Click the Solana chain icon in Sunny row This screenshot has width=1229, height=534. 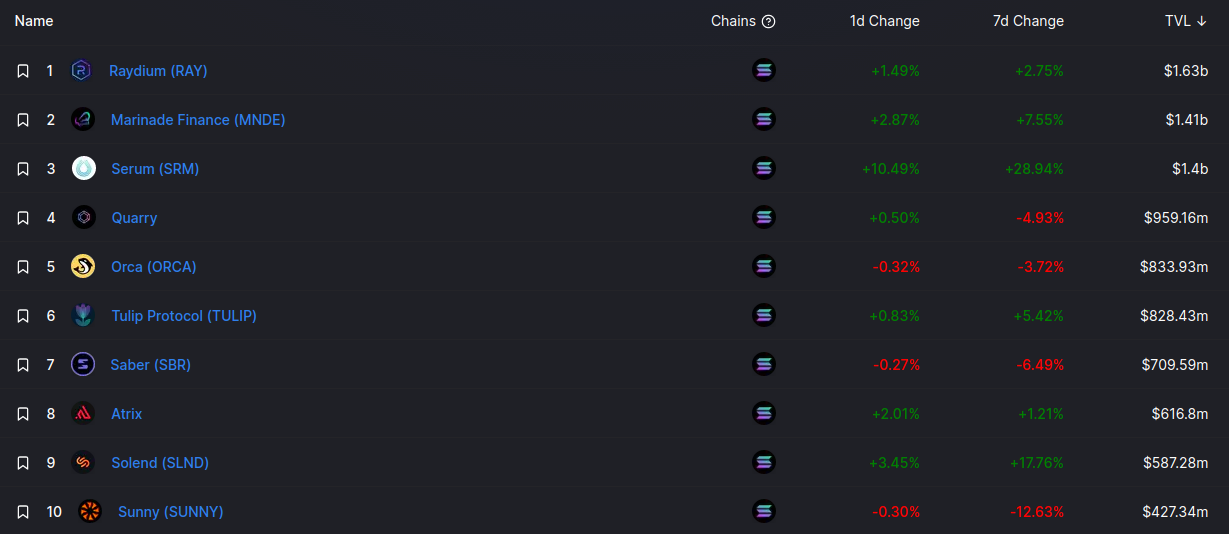[764, 512]
